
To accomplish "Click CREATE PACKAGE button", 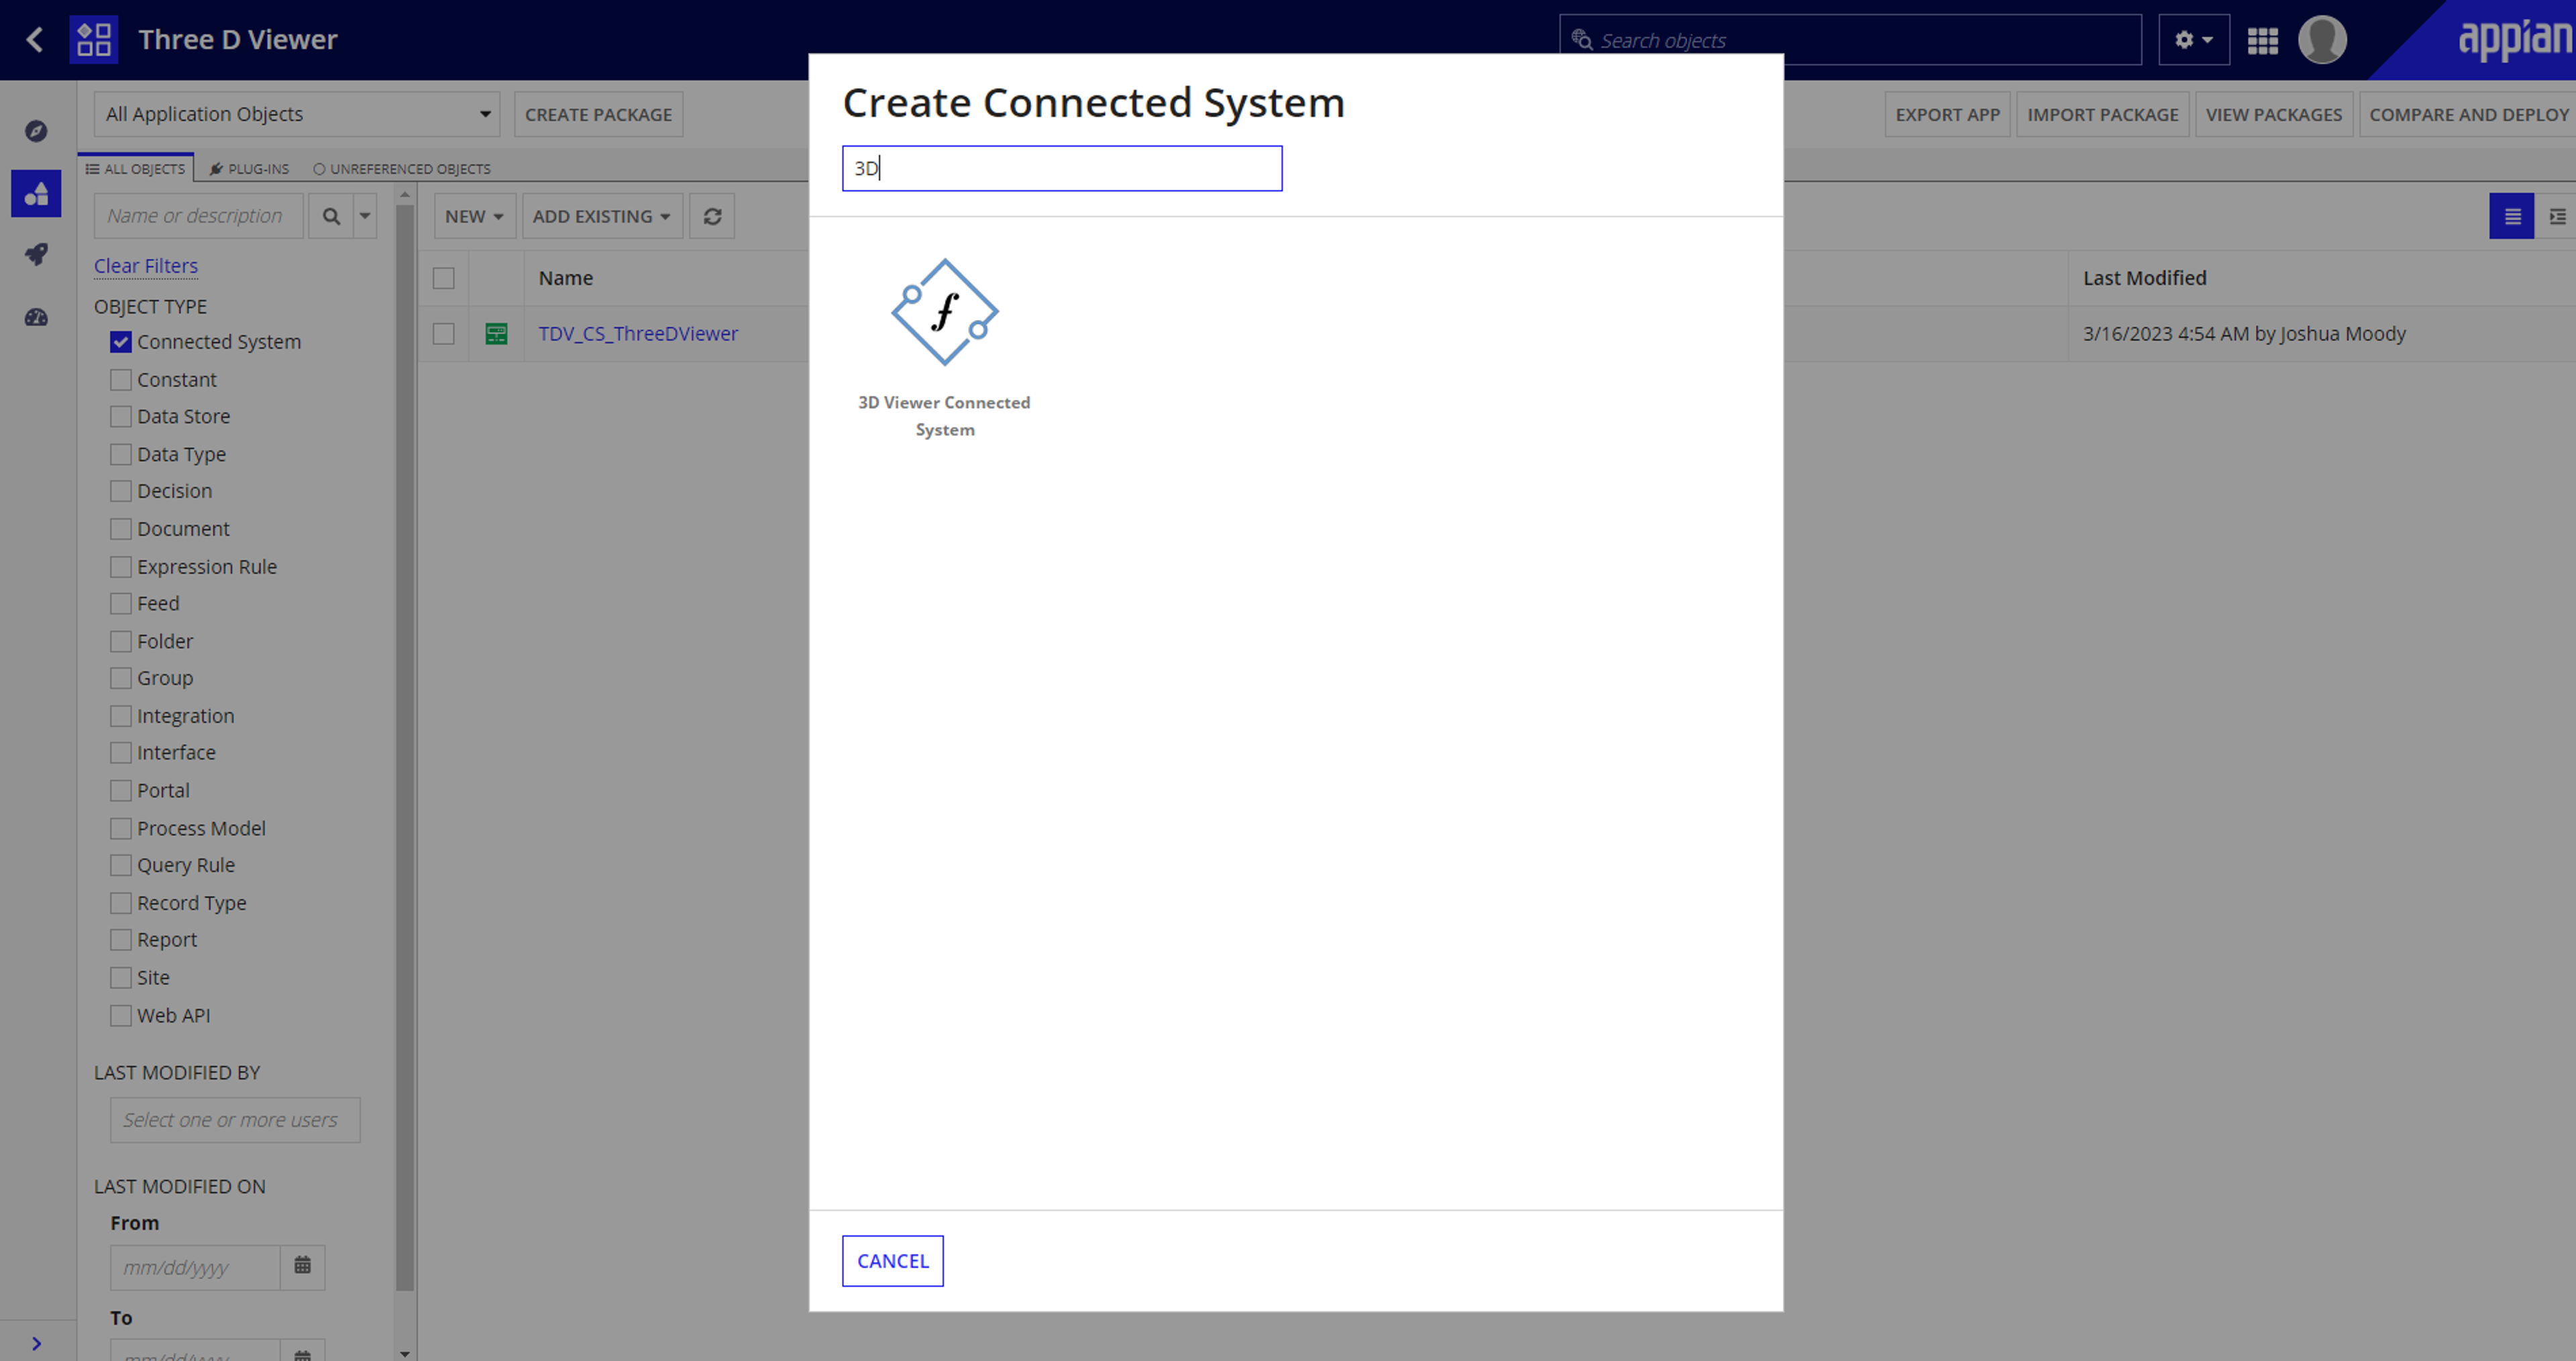I will click(x=598, y=115).
